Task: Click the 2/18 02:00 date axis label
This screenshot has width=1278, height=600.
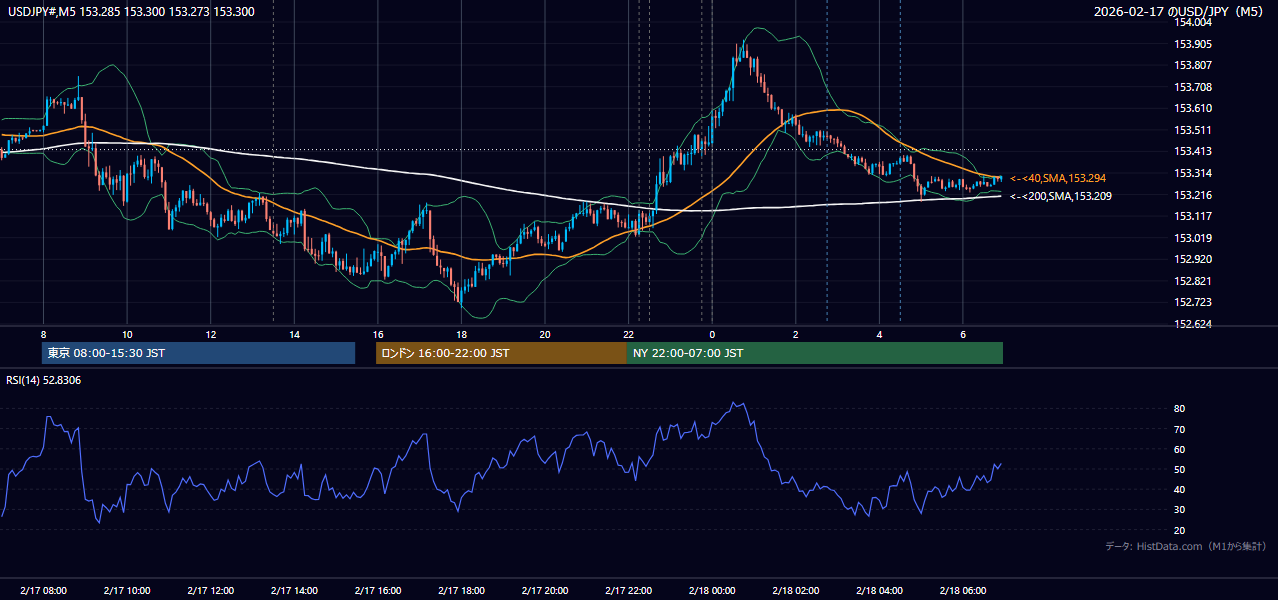Action: 795,591
